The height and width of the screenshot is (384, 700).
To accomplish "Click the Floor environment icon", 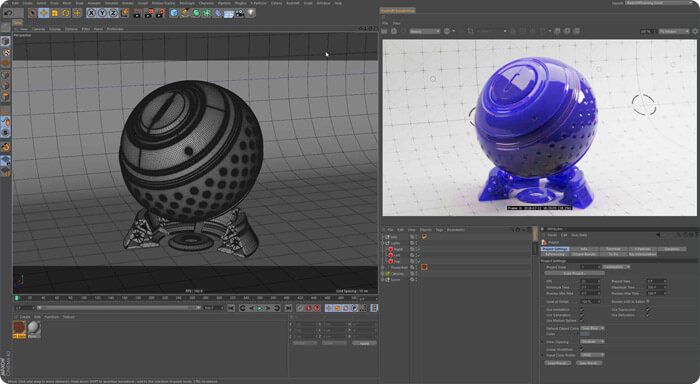I will tap(229, 14).
